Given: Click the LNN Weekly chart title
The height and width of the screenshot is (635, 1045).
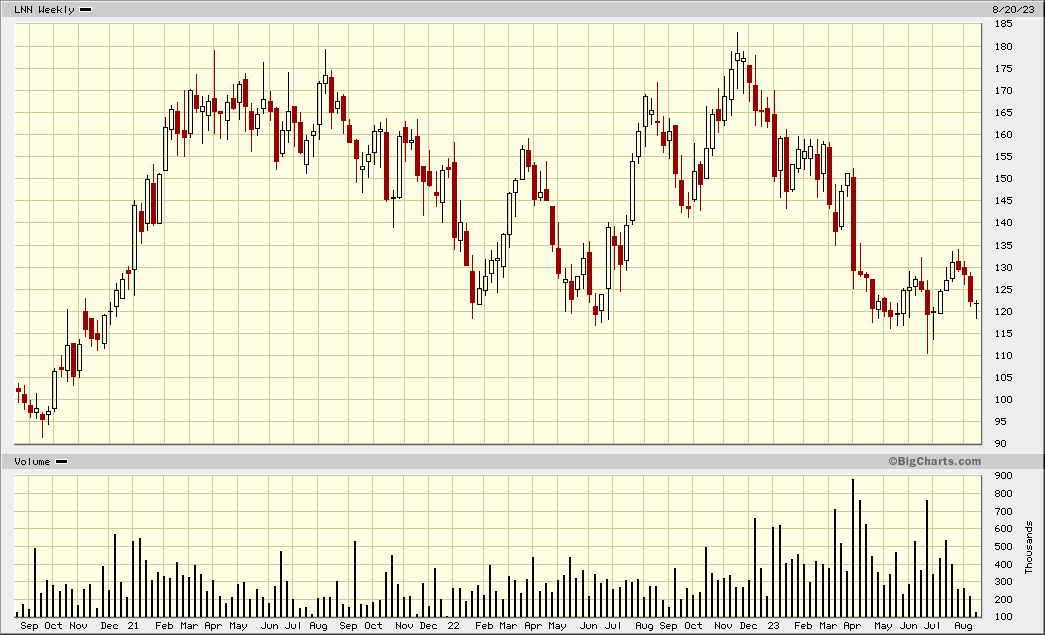Looking at the screenshot, I should click(x=44, y=9).
